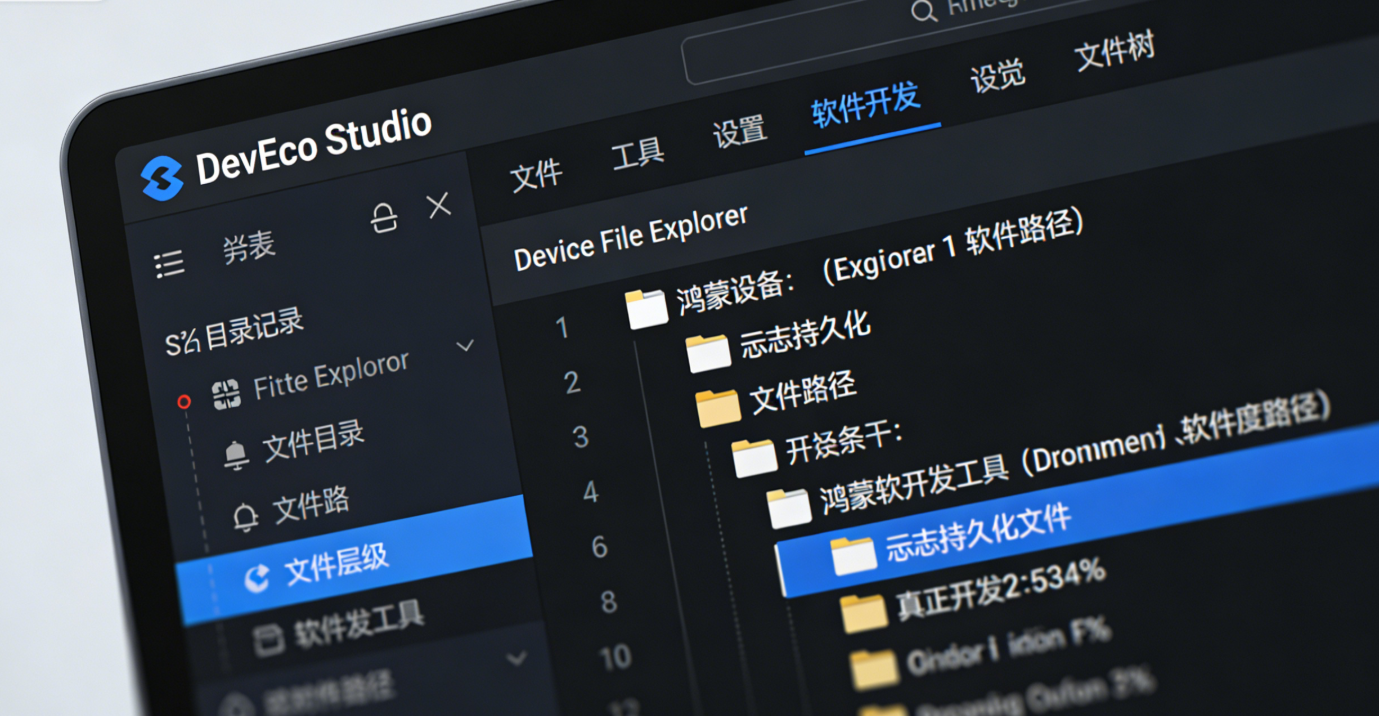Click the list icon beside 劵表
The height and width of the screenshot is (716, 1379).
[169, 263]
